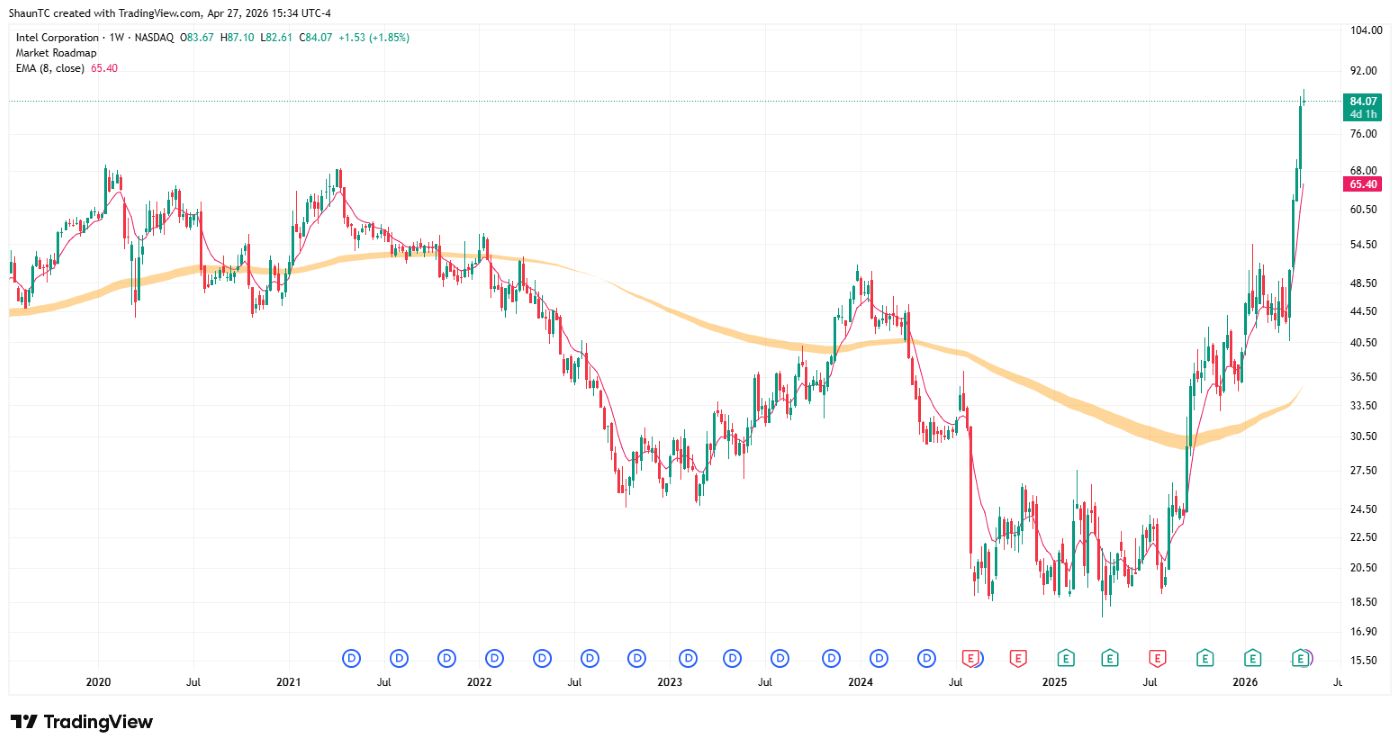This screenshot has width=1400, height=749.
Task: Click the green 84.07 current price label
Action: [x=1363, y=101]
